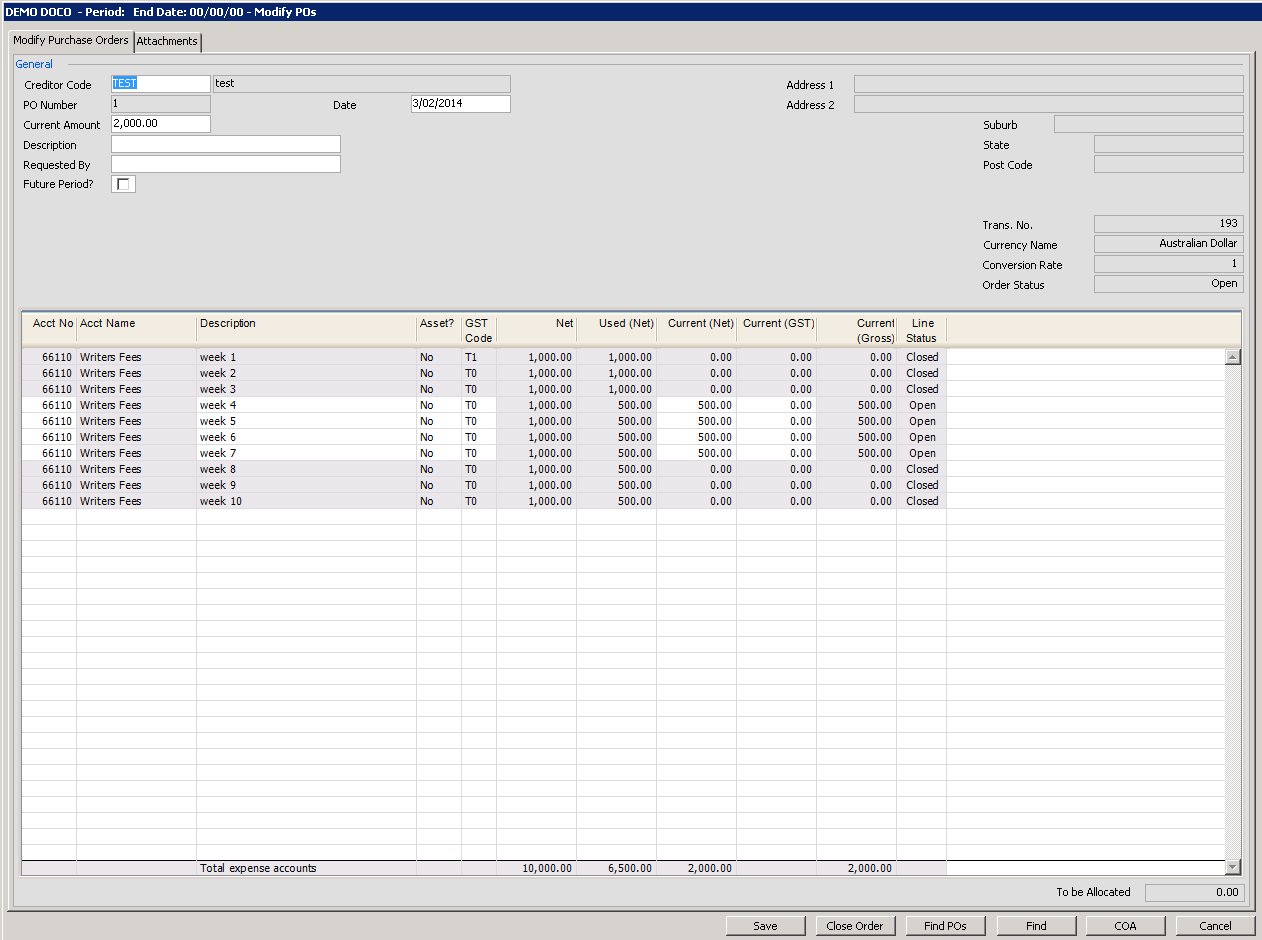The image size is (1262, 940).
Task: Click the Closed status in week 10 row
Action: tap(922, 501)
